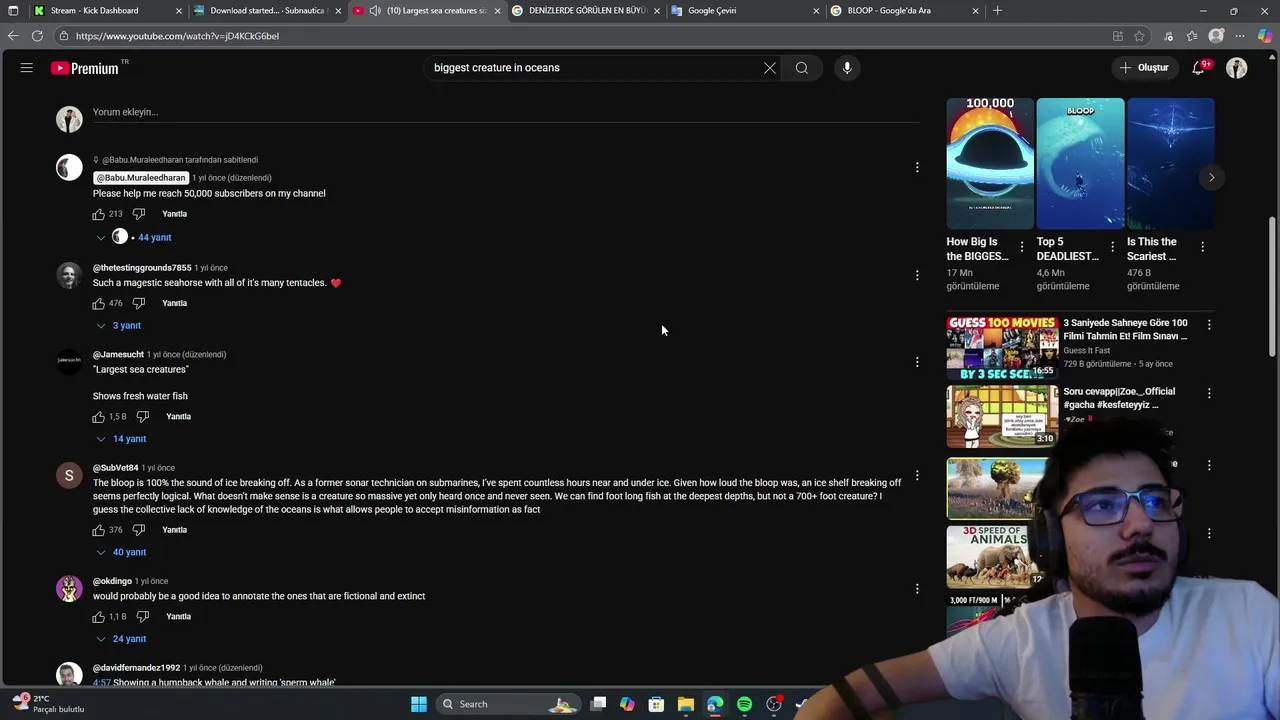Screen dimensions: 1280x720
Task: Open more options for 'How Big Is the BIGGES...' short
Action: pos(1021,247)
